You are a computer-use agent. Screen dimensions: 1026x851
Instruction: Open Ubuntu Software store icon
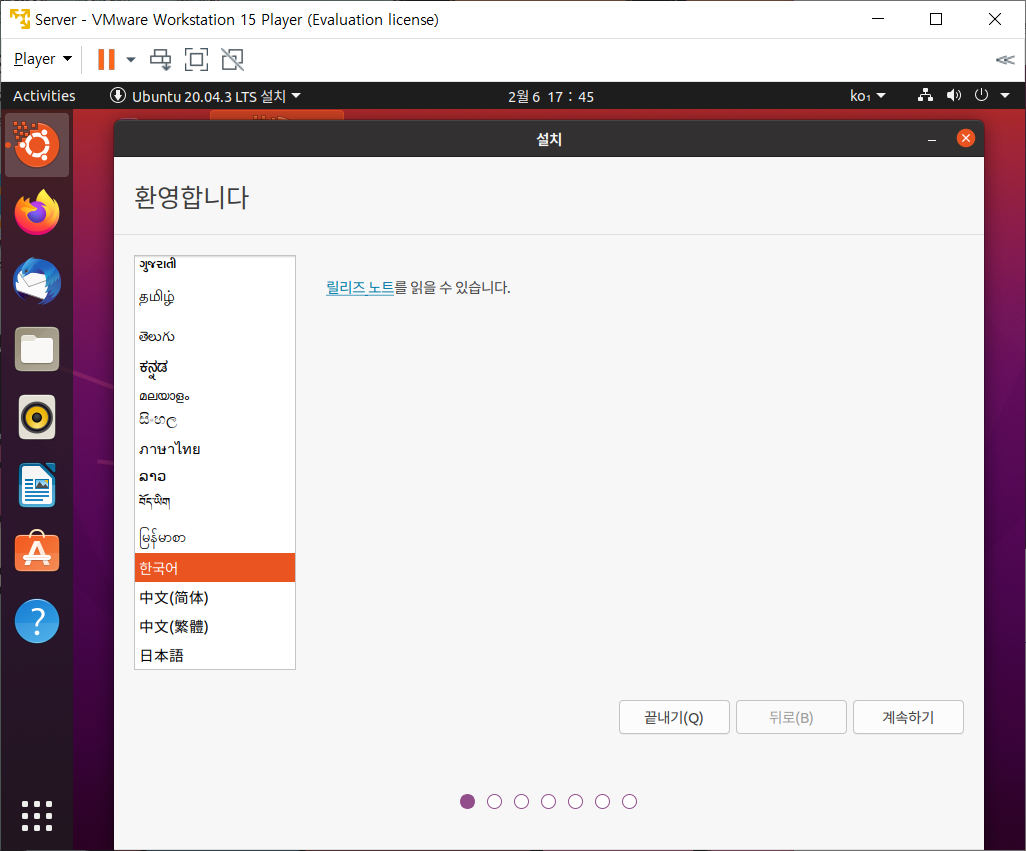(37, 553)
